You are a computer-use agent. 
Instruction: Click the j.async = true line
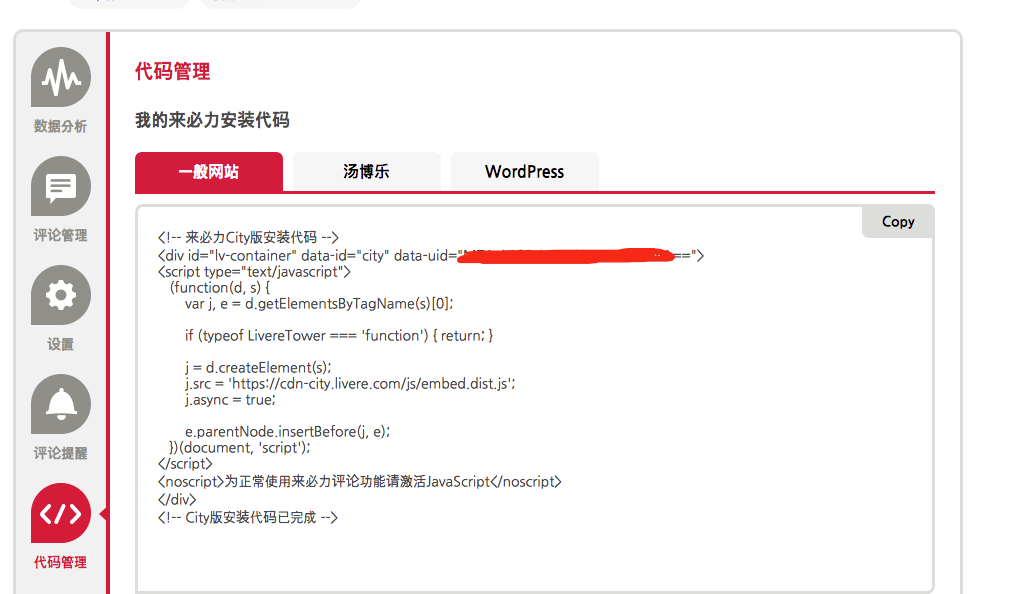pyautogui.click(x=230, y=400)
